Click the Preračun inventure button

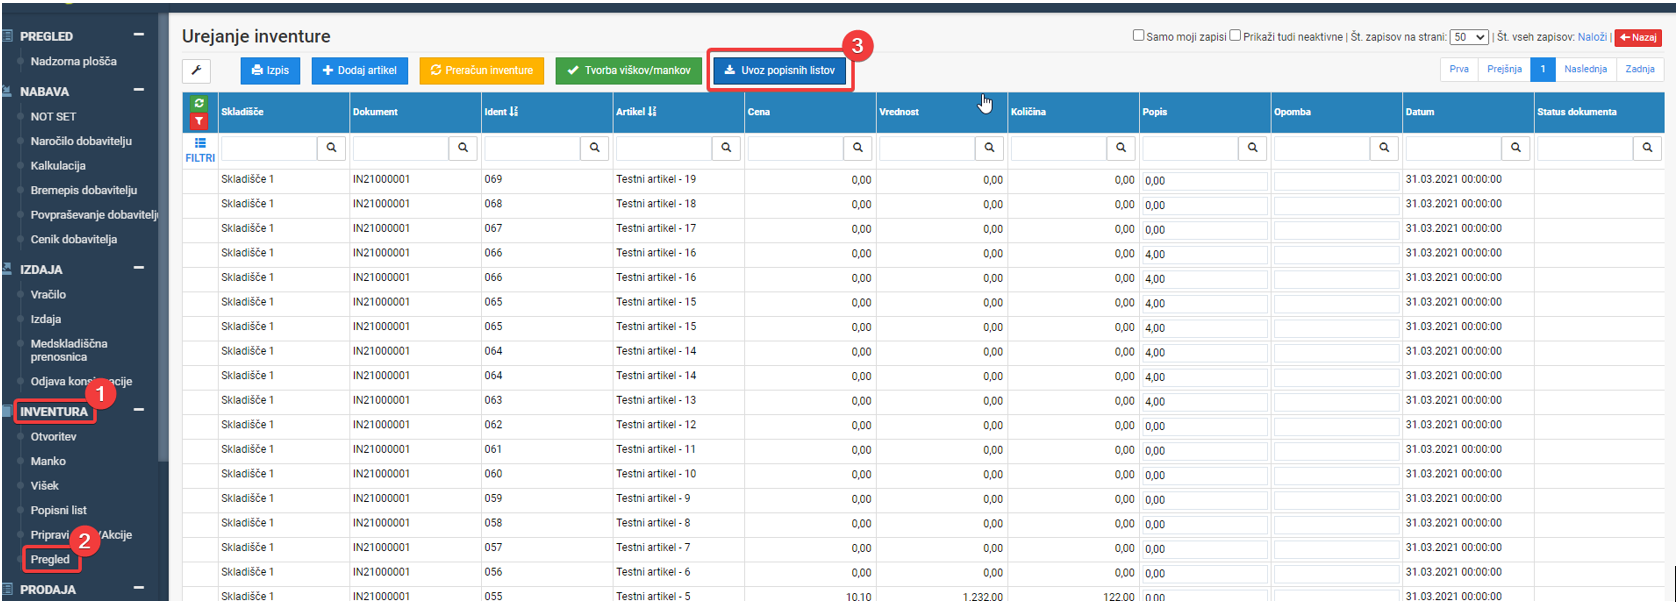[482, 70]
